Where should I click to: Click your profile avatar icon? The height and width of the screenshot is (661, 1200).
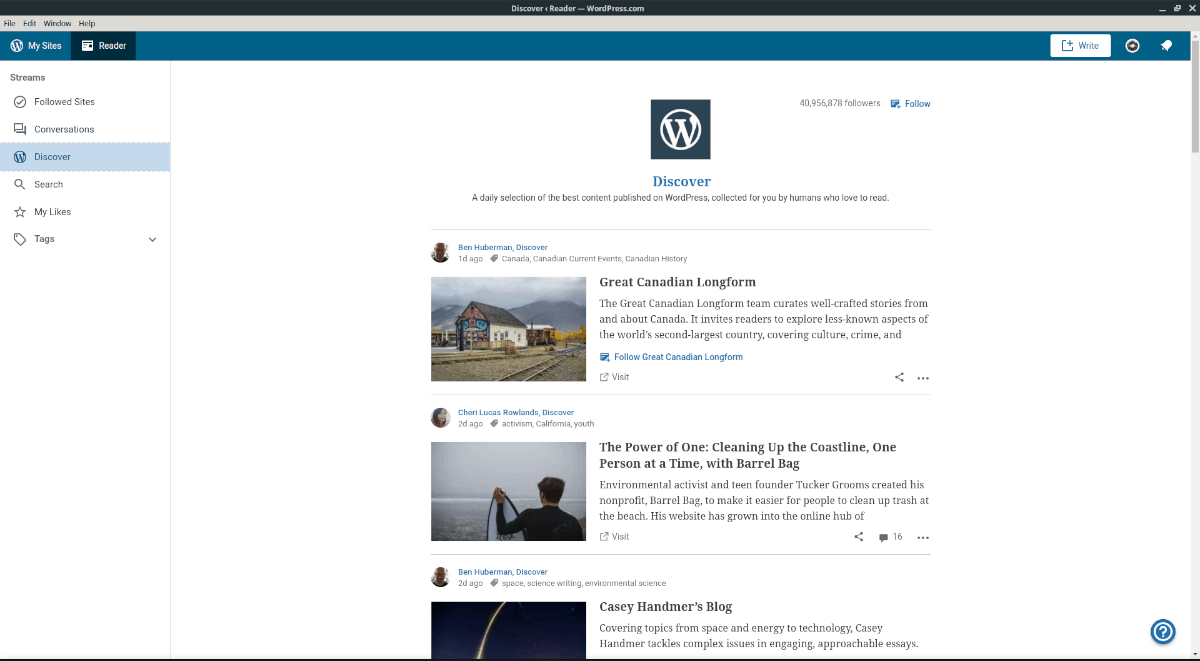pos(1131,45)
